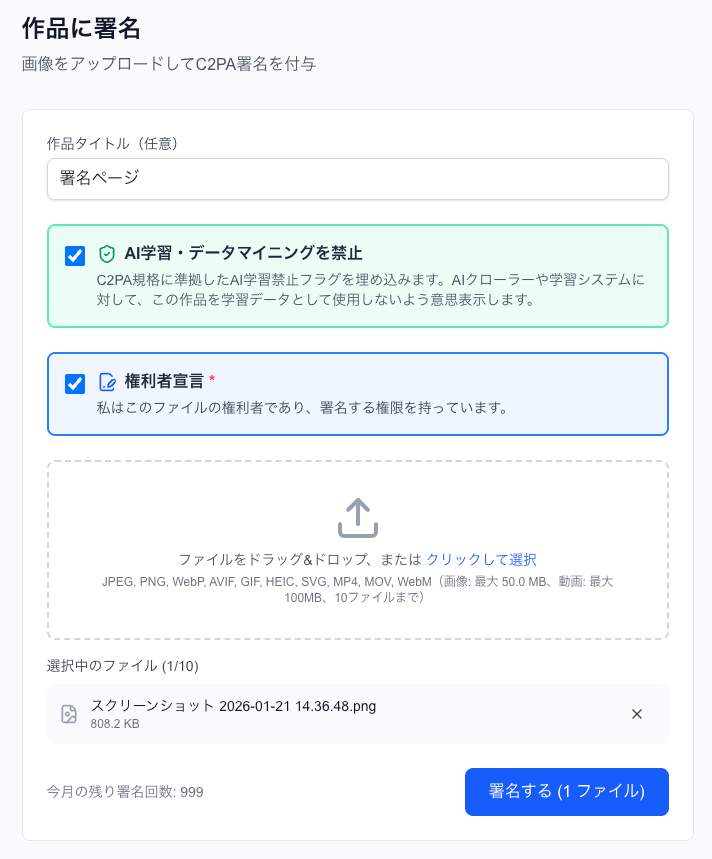Click the shield icon beside AI学習 label

pyautogui.click(x=107, y=254)
